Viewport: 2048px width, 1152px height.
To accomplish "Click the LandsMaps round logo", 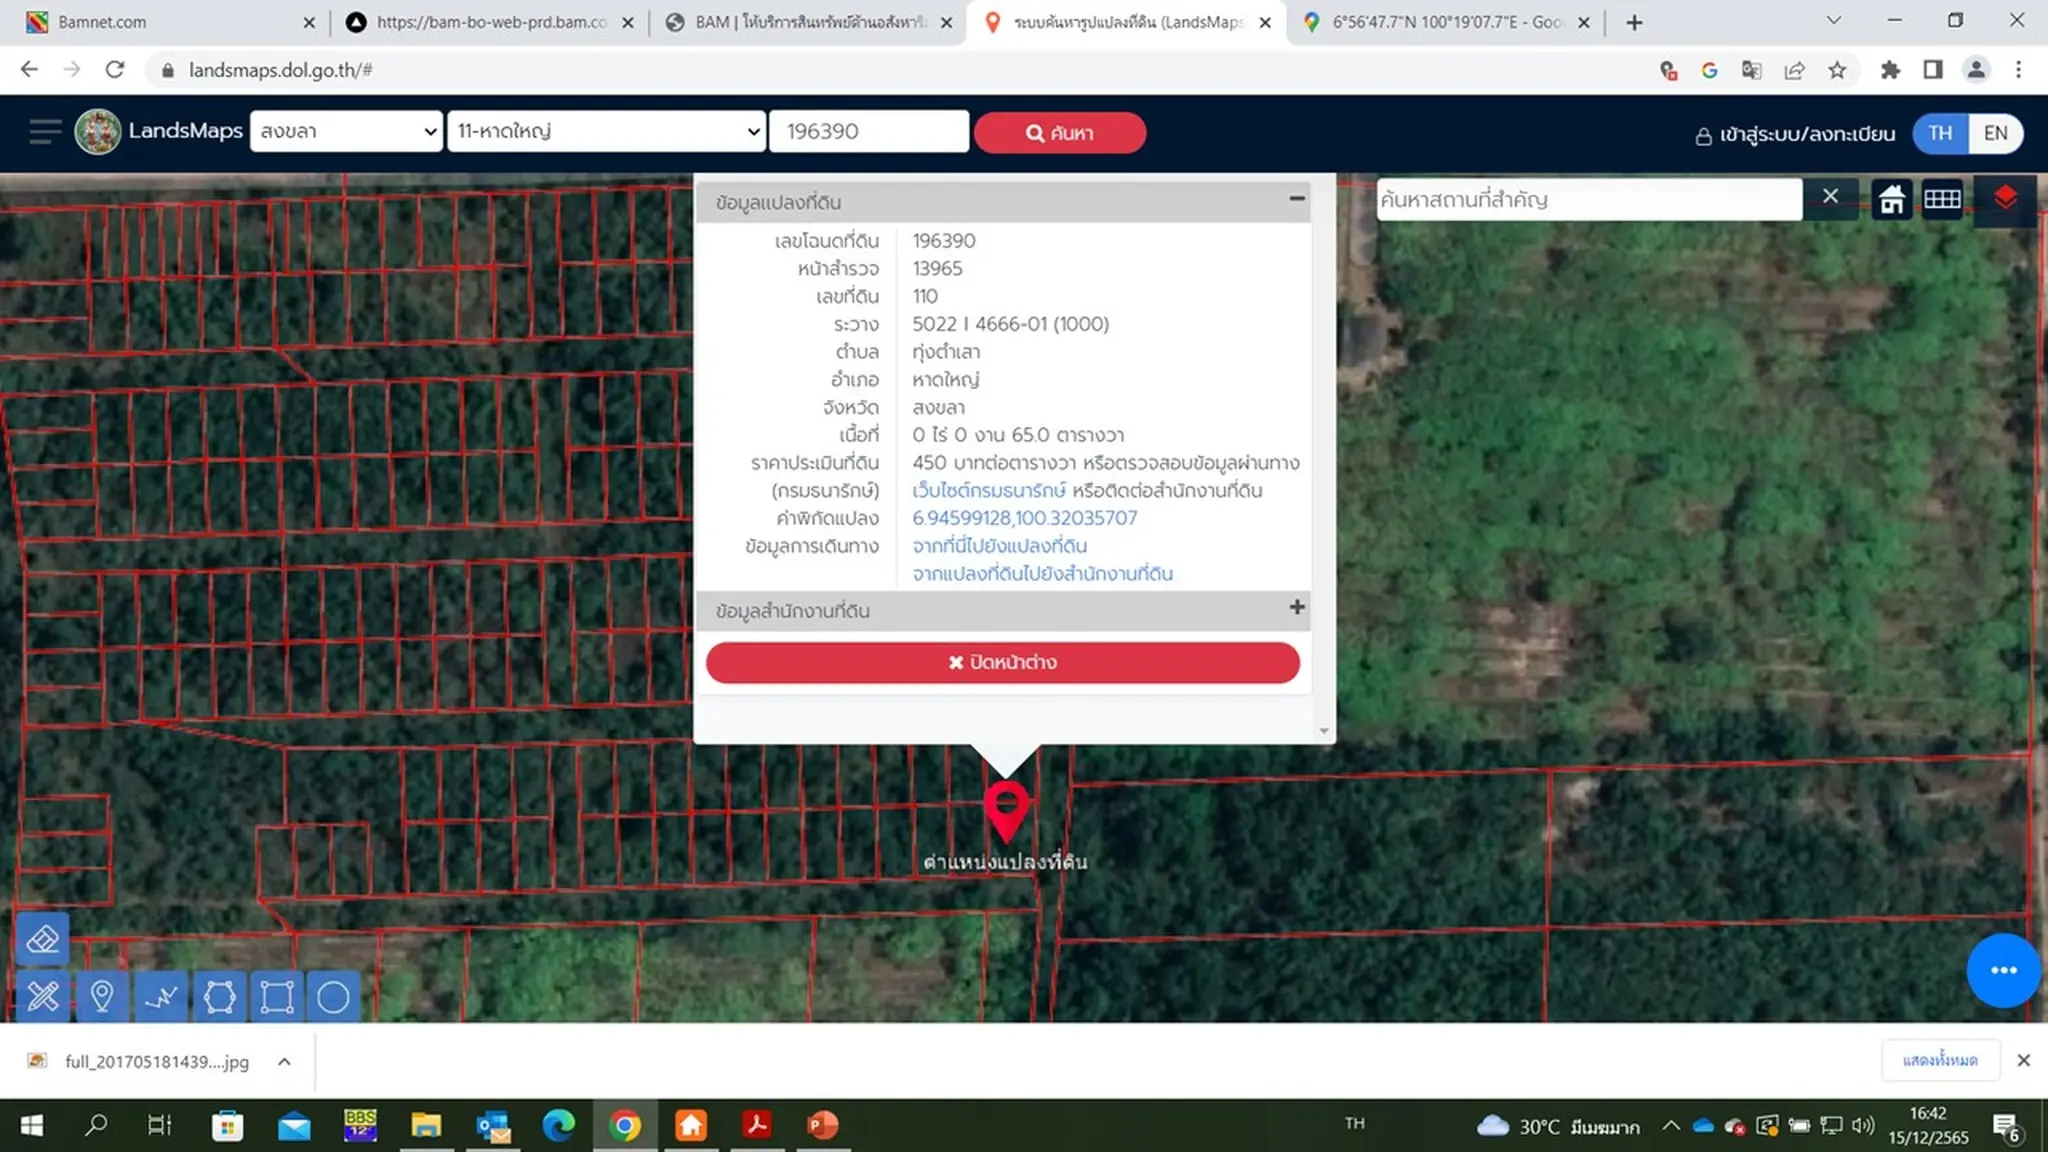I will pos(98,132).
